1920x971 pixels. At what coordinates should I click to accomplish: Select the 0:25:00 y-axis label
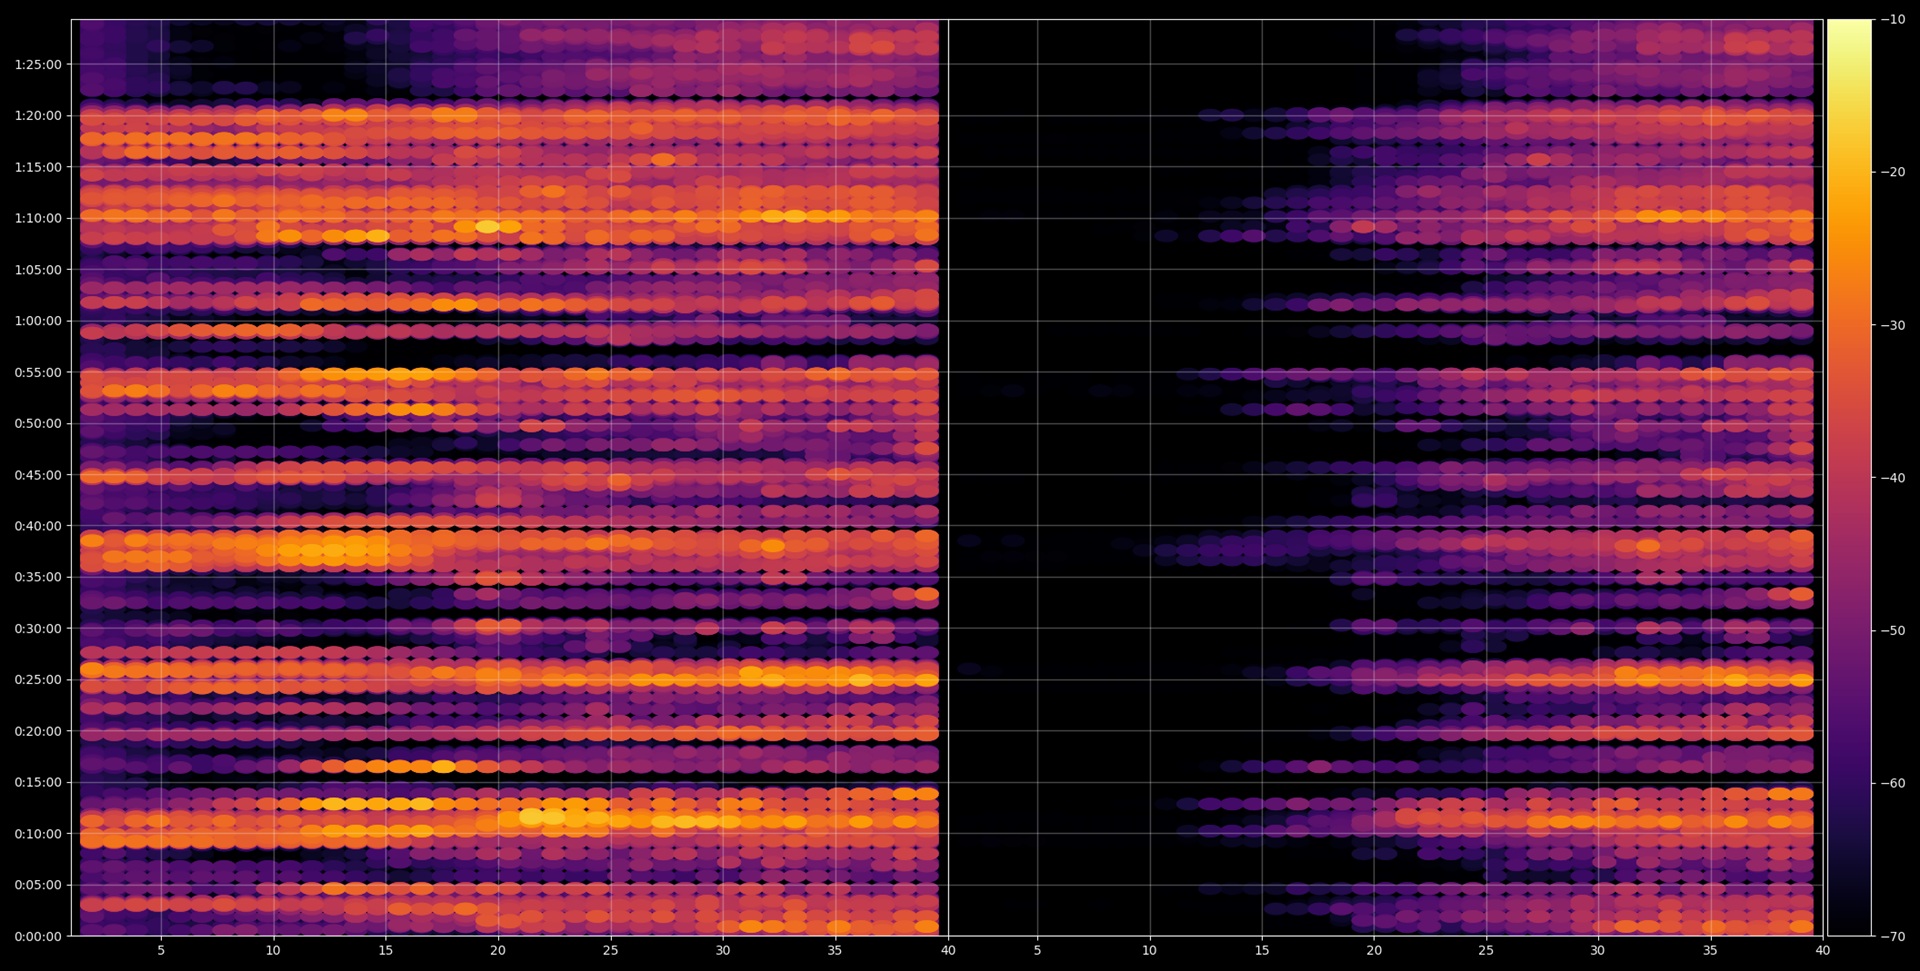[x=38, y=680]
